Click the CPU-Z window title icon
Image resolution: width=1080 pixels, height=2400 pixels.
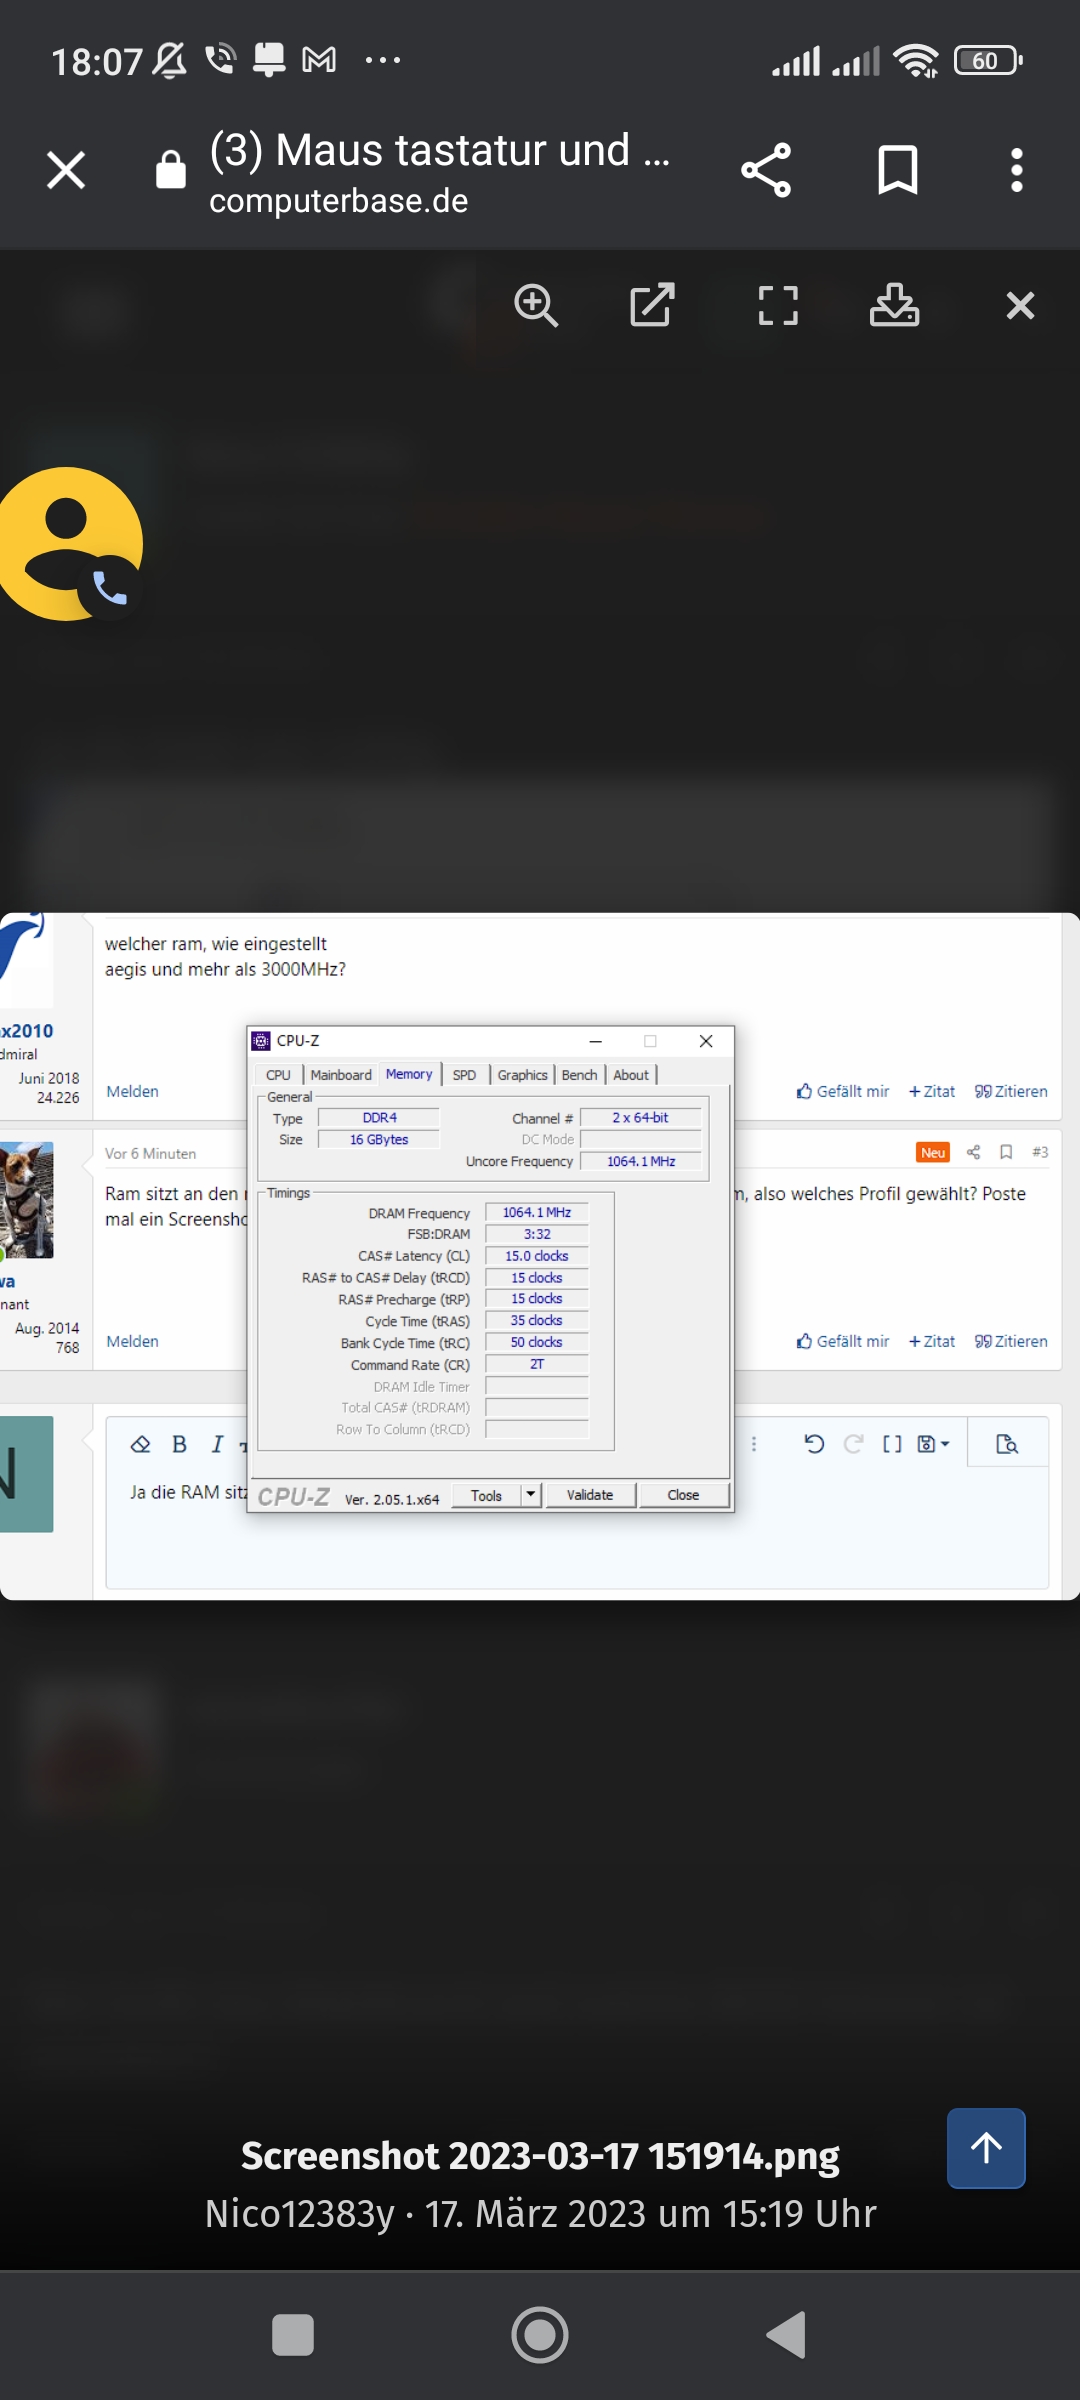pos(261,1041)
